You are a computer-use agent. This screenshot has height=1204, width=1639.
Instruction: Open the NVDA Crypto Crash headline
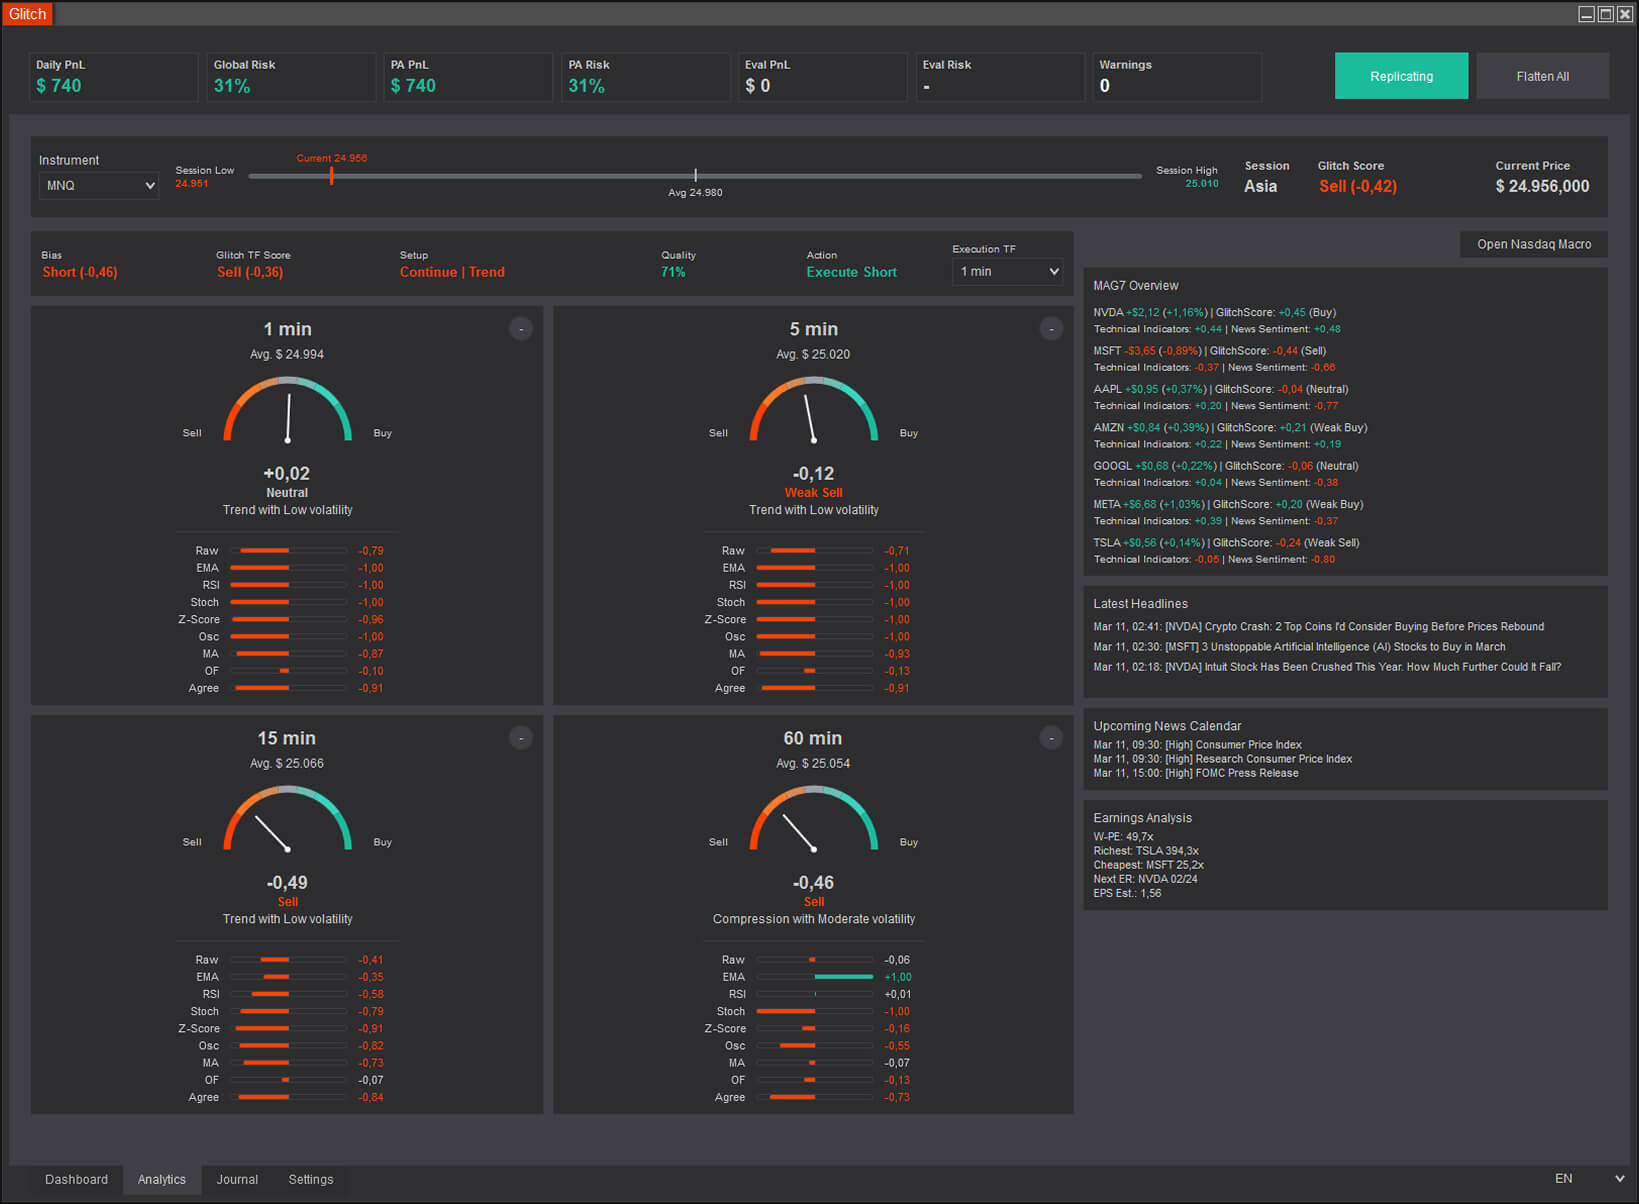pos(1318,627)
